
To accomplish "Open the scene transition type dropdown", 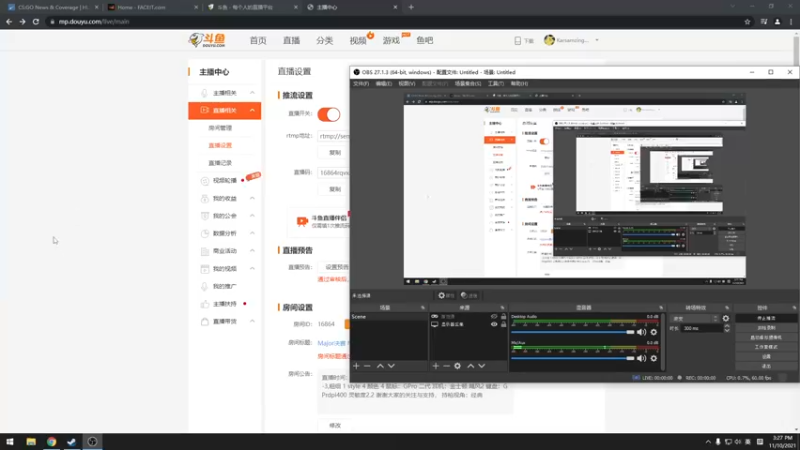I will [x=694, y=318].
